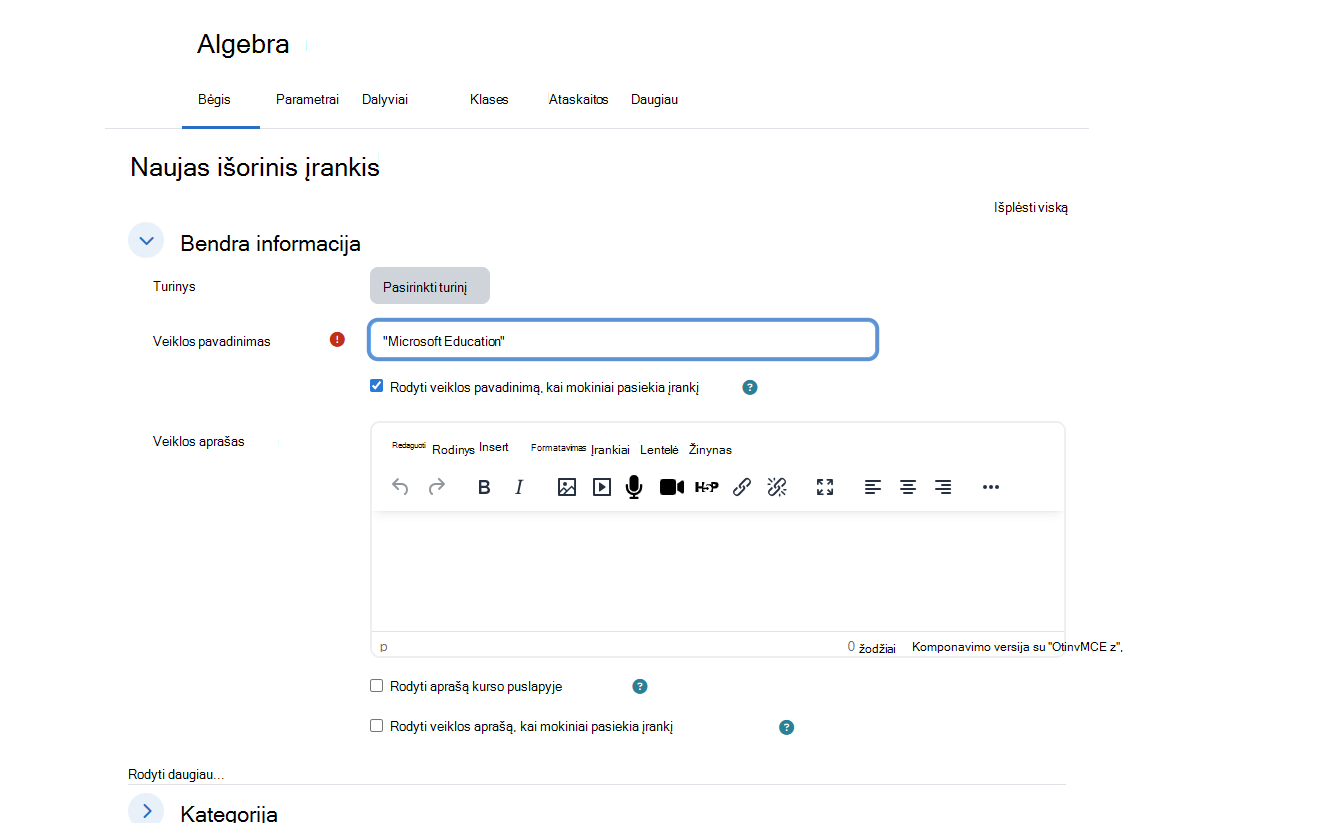Switch to the Bėgis tab
The height and width of the screenshot is (823, 1324).
214,100
